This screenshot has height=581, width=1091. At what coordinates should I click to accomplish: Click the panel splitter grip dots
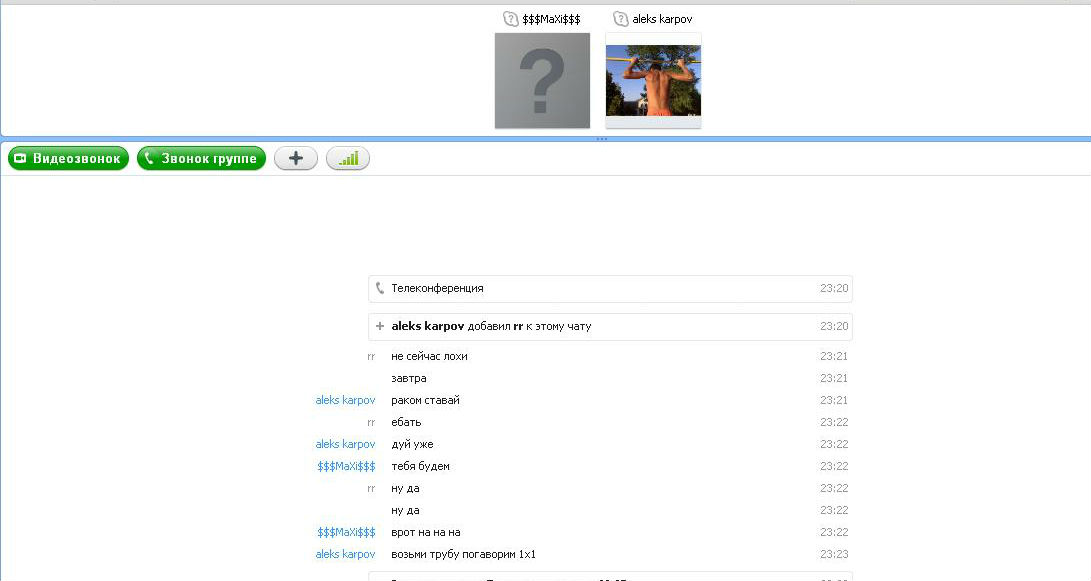[602, 139]
